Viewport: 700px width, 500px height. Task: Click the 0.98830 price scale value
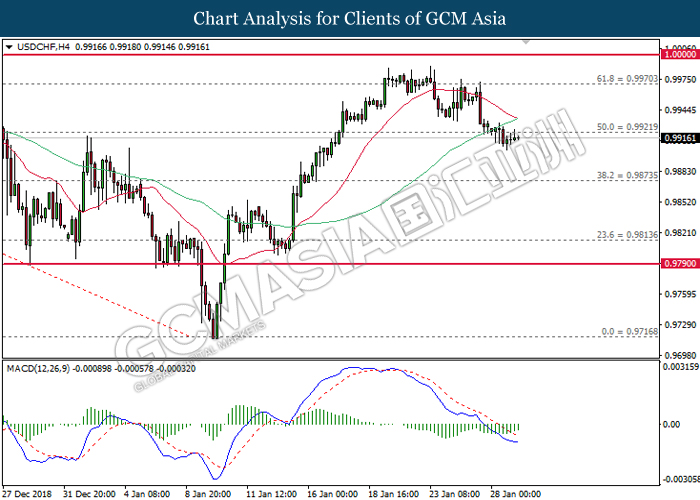pyautogui.click(x=680, y=171)
